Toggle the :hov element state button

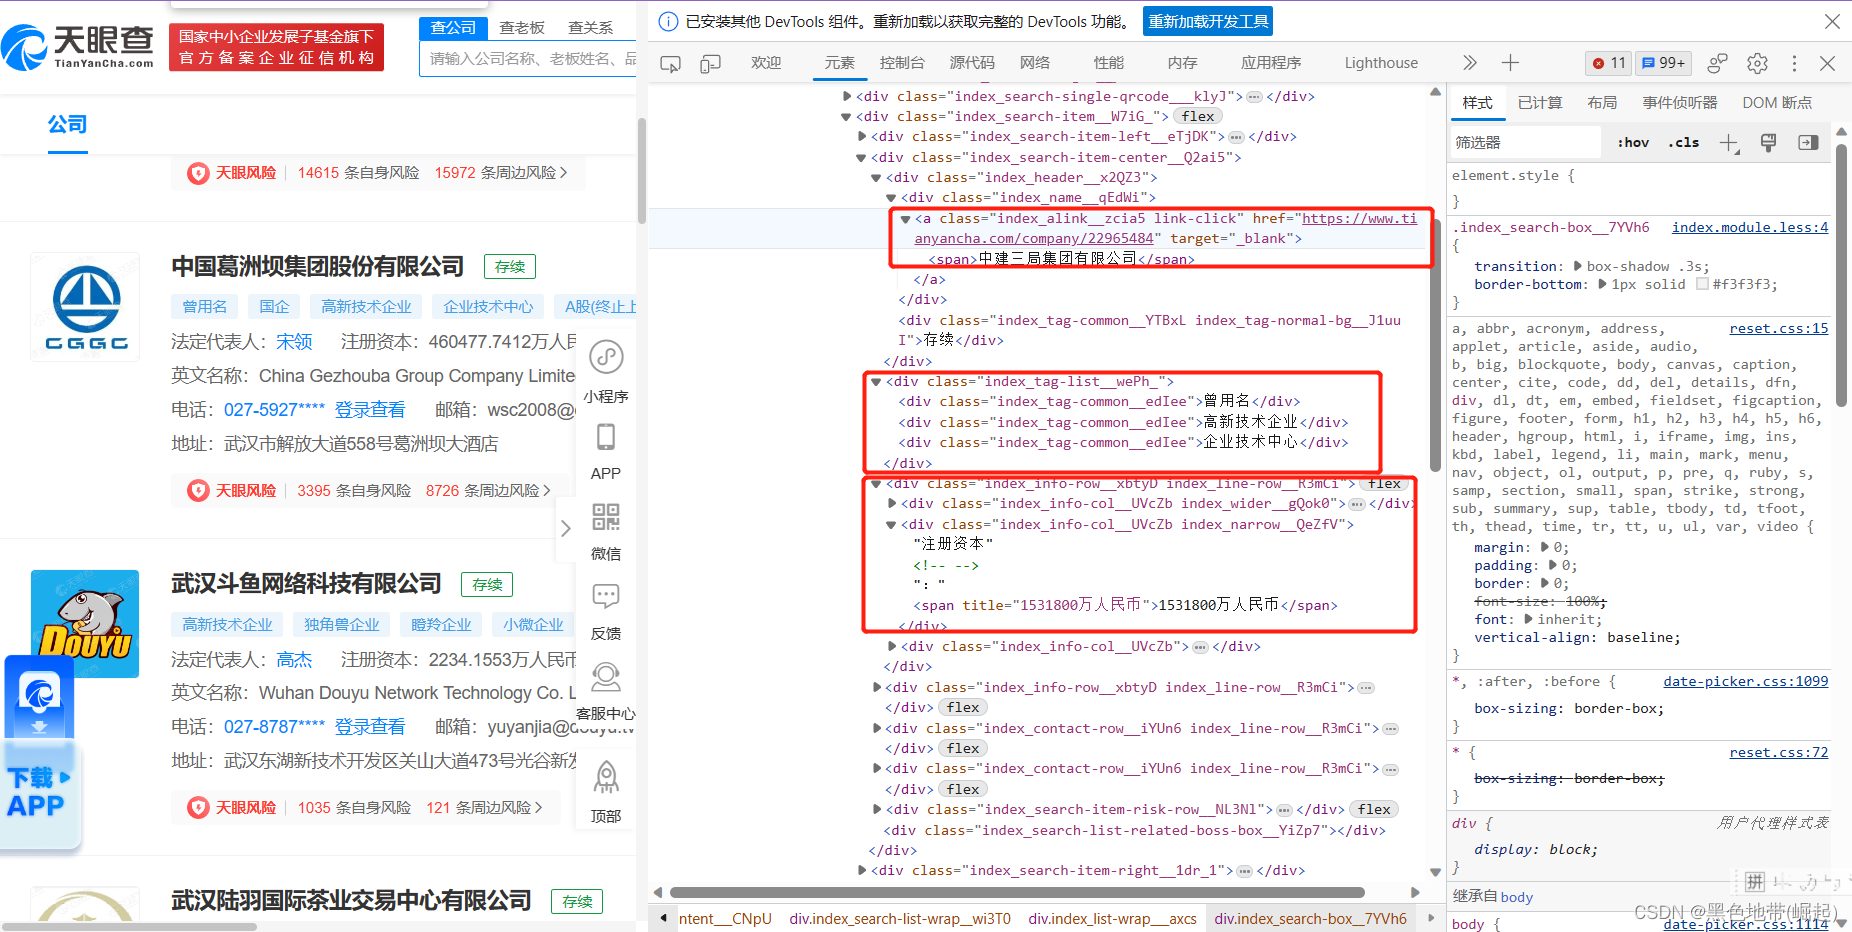[x=1633, y=142]
